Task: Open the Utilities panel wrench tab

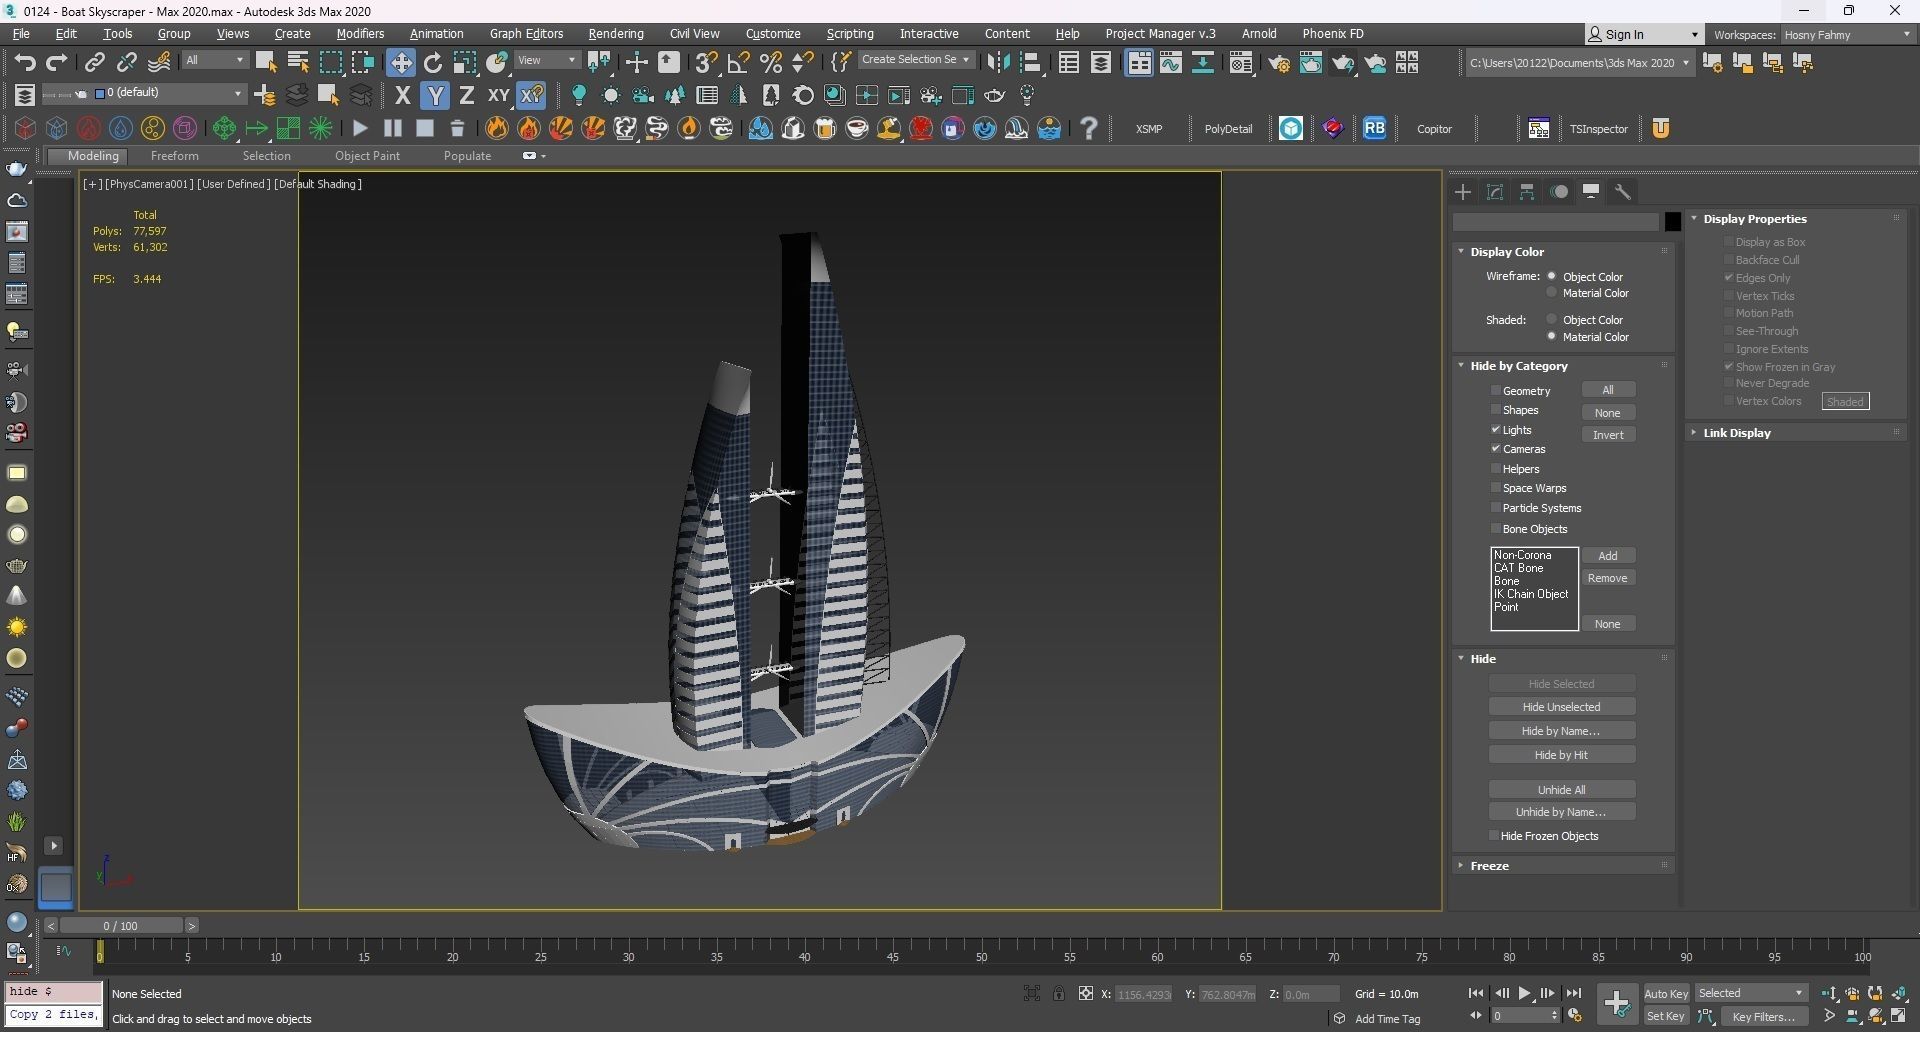Action: (x=1623, y=192)
